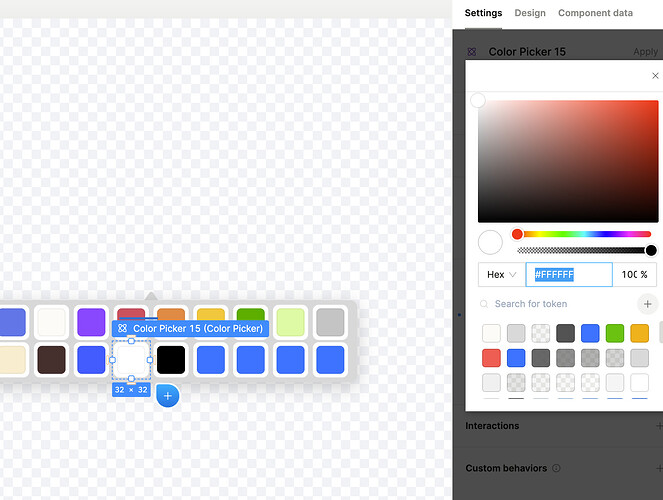Select the purple swatch on the canvas
The width and height of the screenshot is (663, 500).
point(91,322)
